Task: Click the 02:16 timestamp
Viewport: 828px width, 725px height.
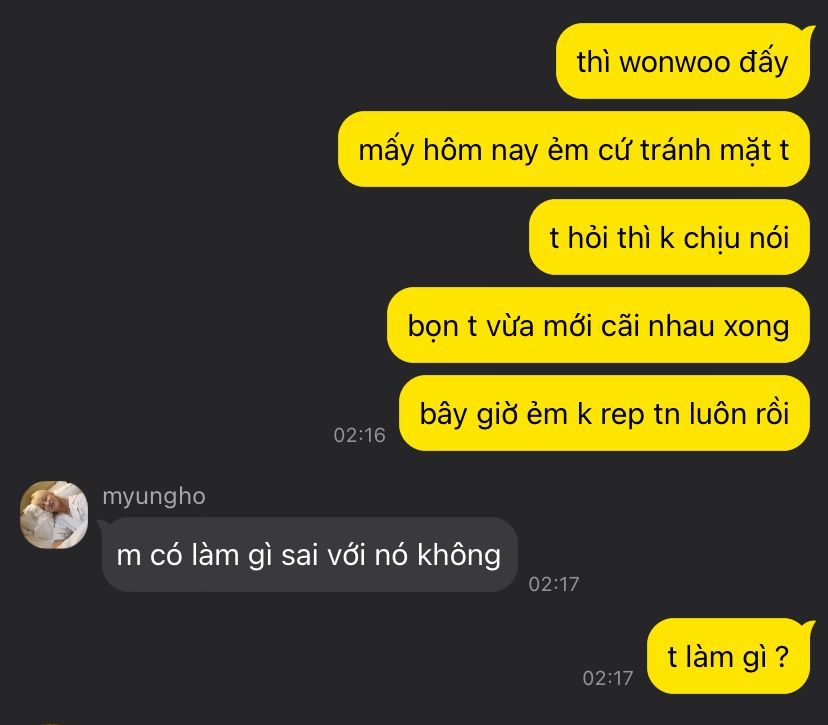Action: [360, 435]
